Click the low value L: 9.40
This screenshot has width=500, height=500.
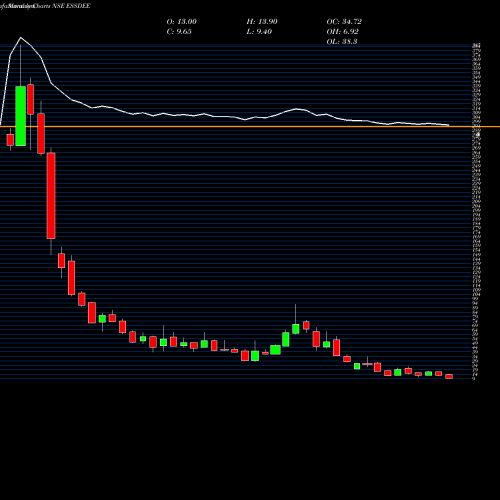(x=259, y=32)
